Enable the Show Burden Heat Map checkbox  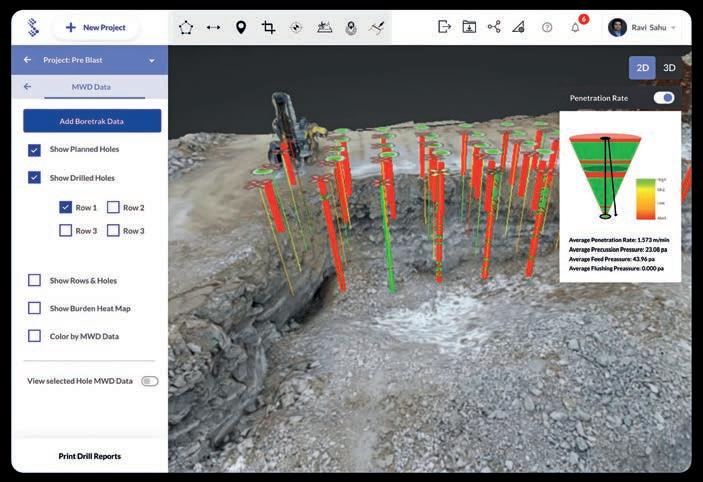(x=35, y=308)
